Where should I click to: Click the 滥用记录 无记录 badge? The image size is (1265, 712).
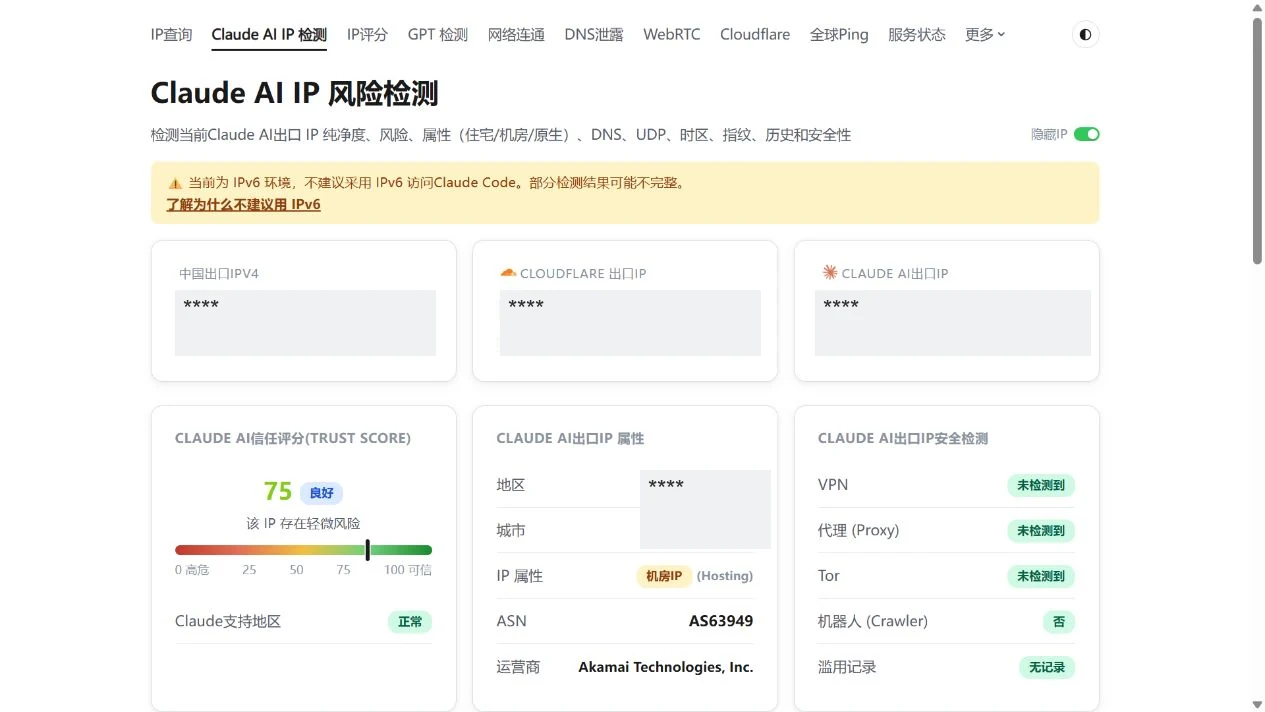(x=1047, y=667)
